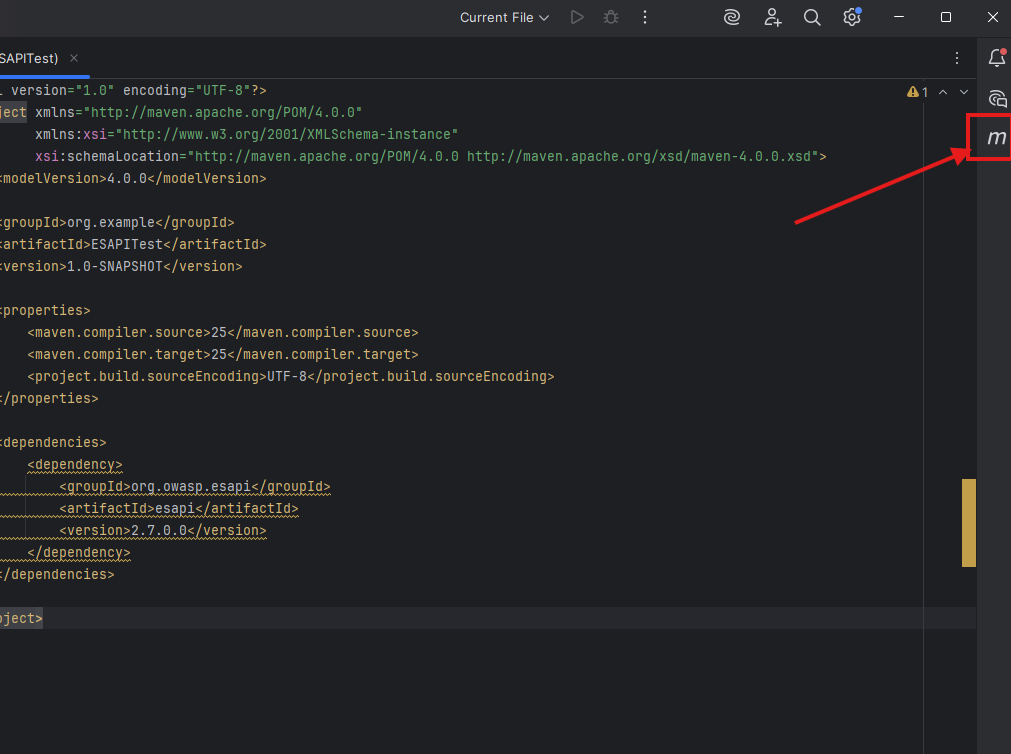The width and height of the screenshot is (1011, 754).
Task: Open Code With Me collaboration icon
Action: (772, 17)
